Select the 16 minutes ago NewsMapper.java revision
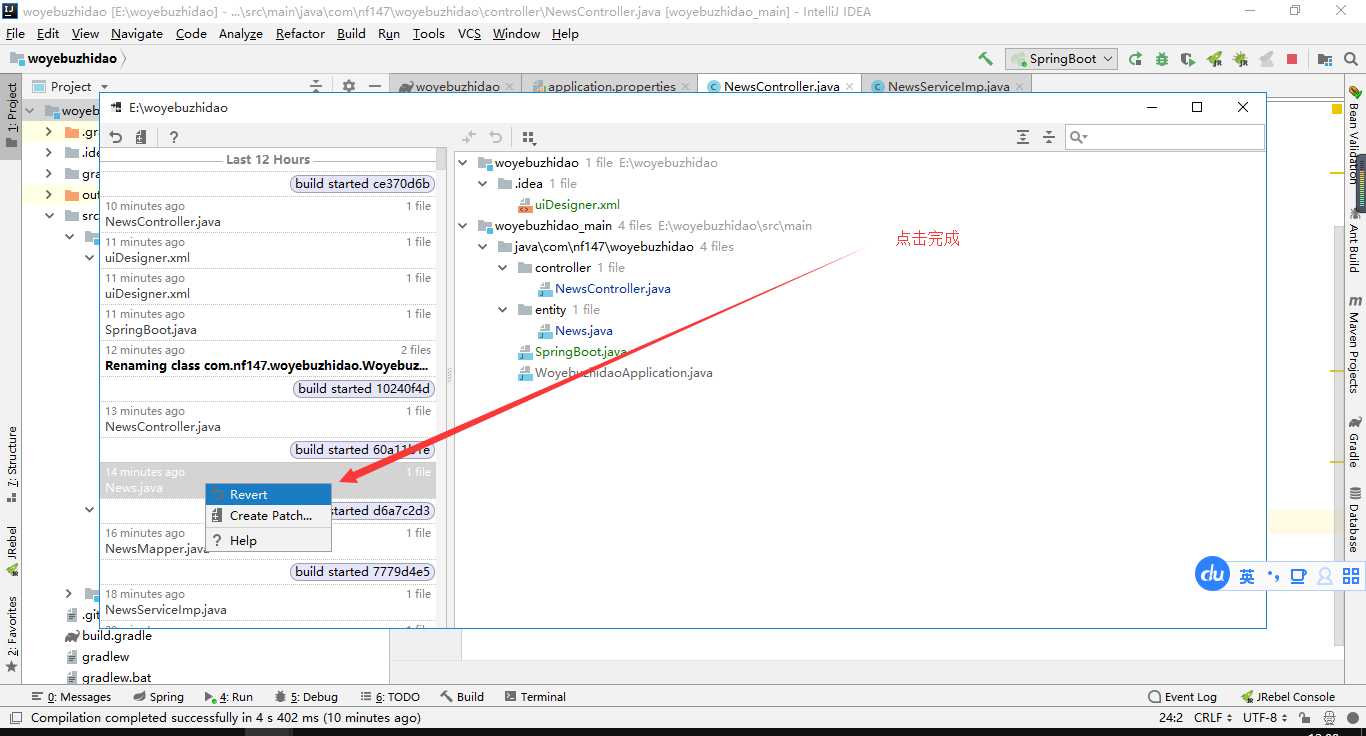 click(268, 541)
